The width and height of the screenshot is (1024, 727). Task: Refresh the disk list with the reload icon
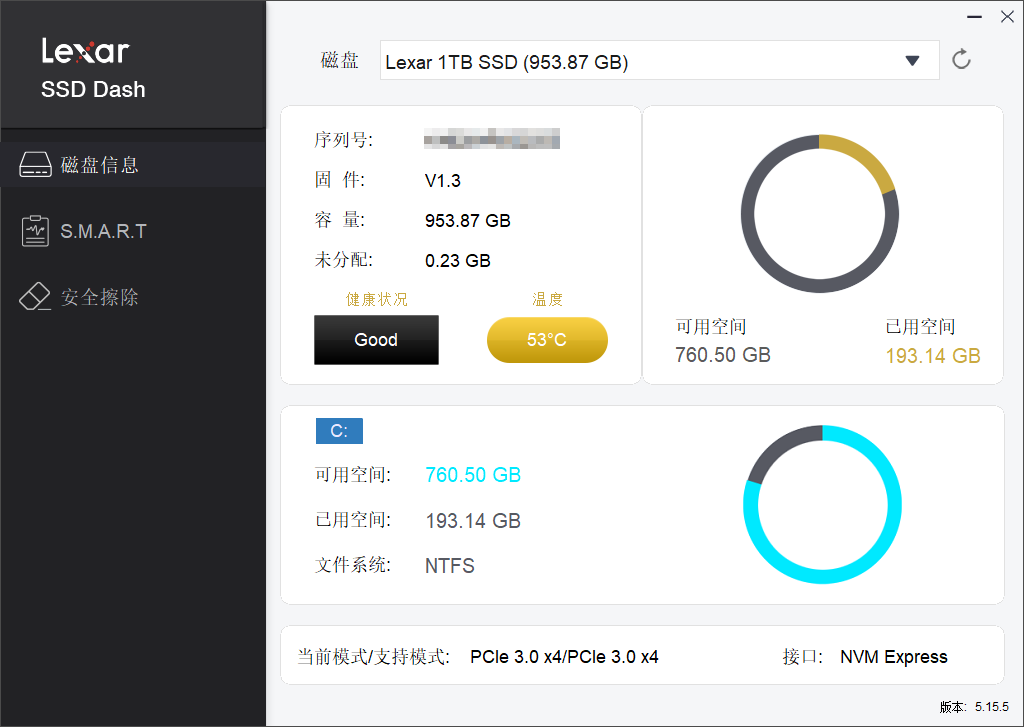click(961, 59)
